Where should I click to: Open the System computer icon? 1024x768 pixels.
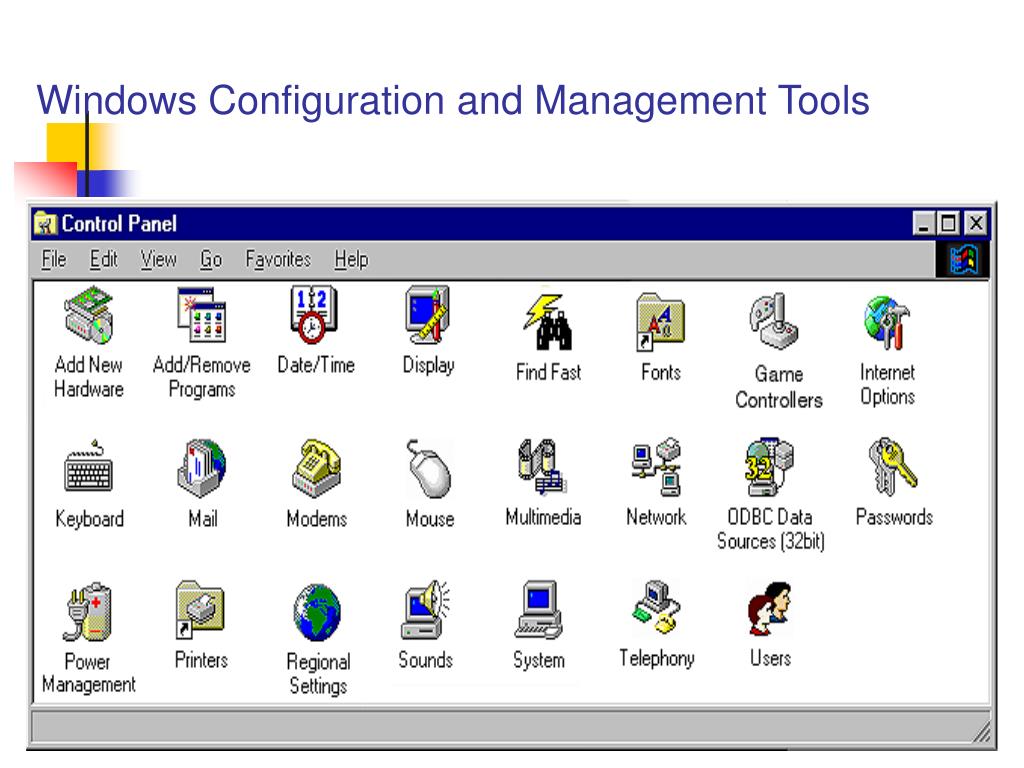(538, 610)
